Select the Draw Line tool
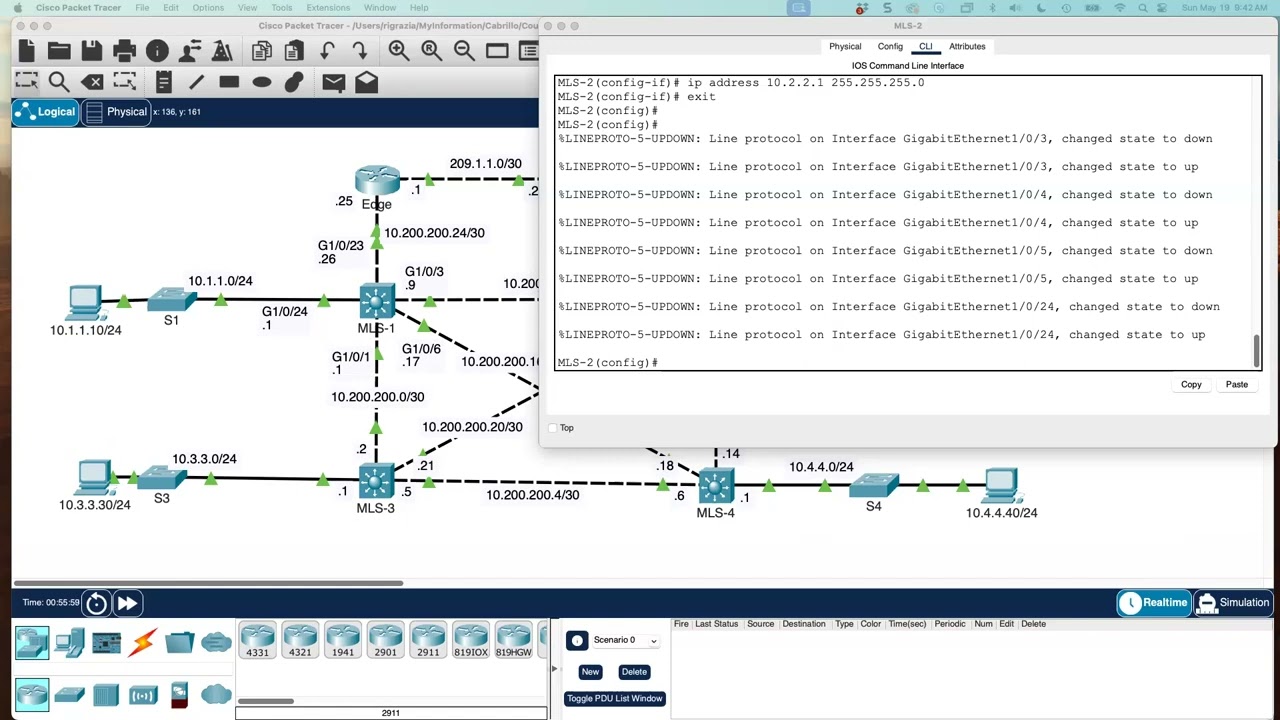 tap(197, 82)
